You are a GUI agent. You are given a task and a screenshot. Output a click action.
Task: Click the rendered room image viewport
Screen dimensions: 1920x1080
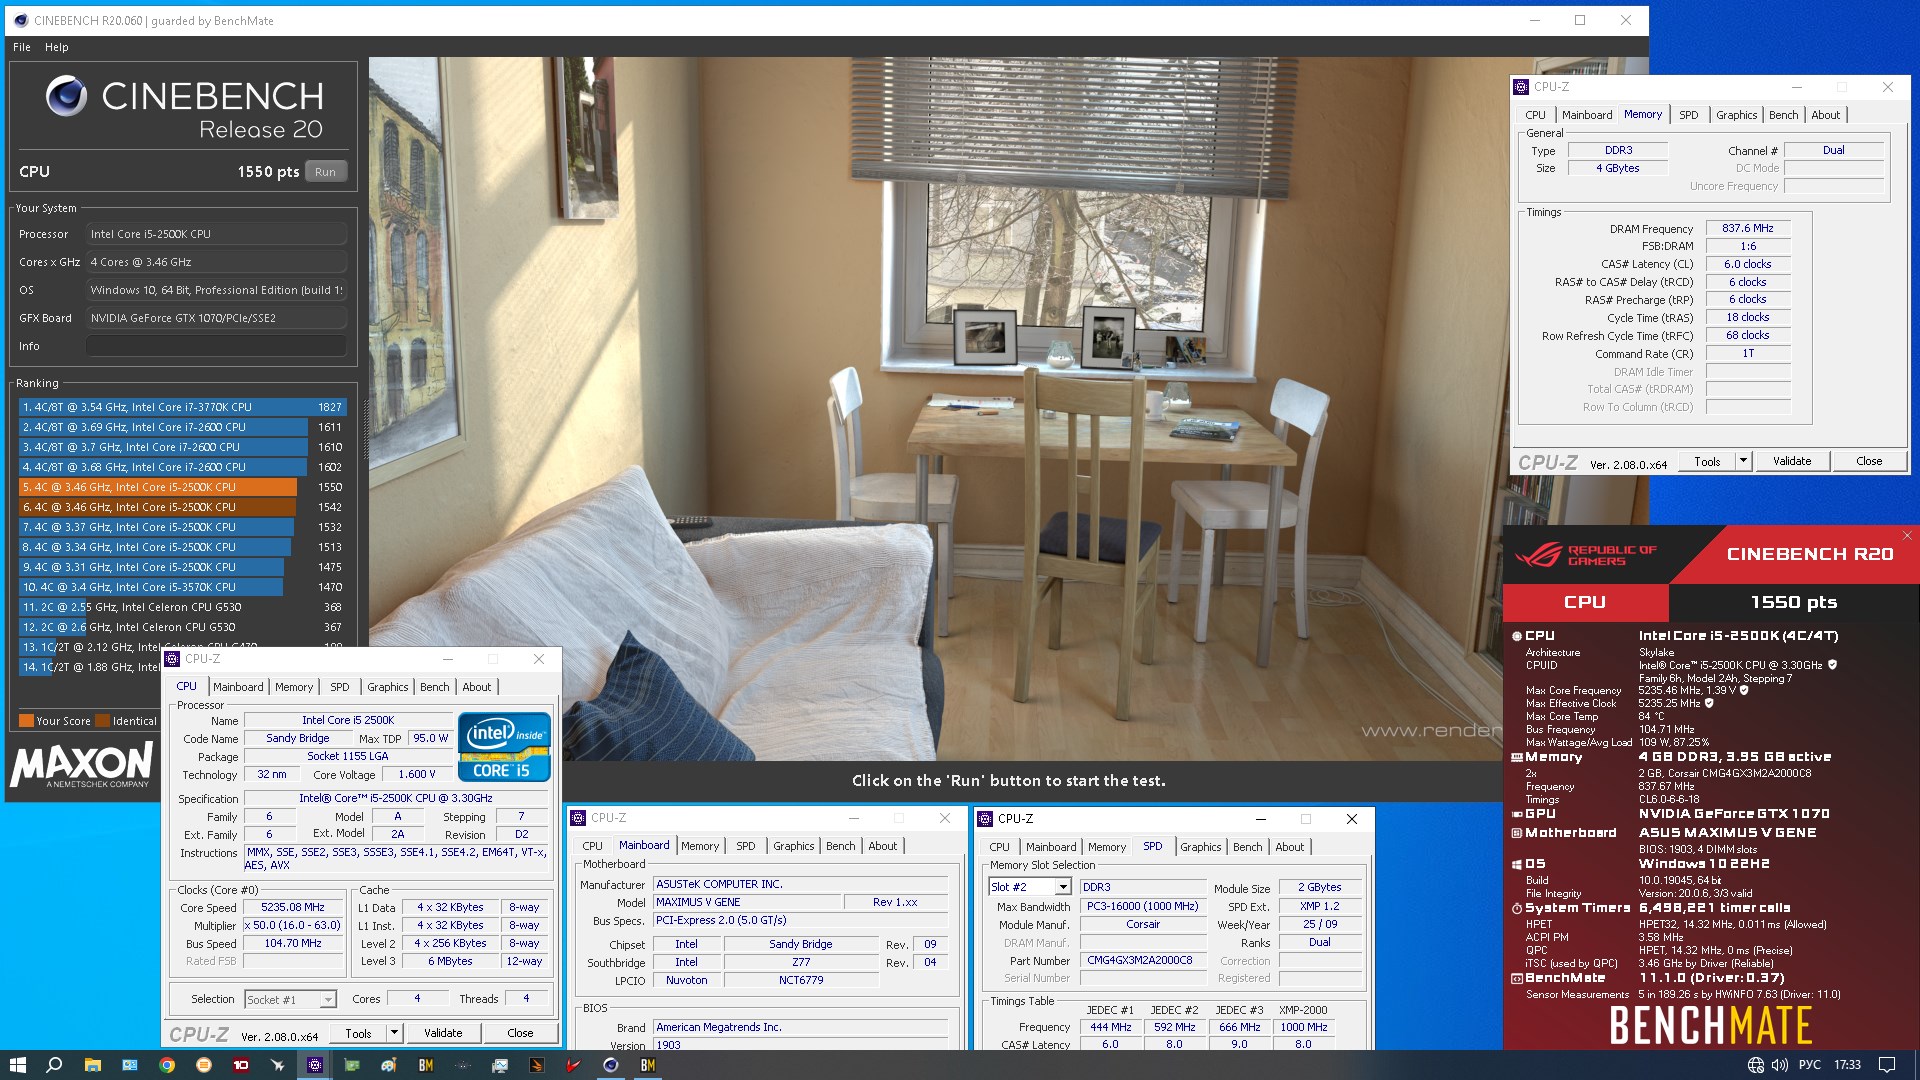tap(1008, 410)
